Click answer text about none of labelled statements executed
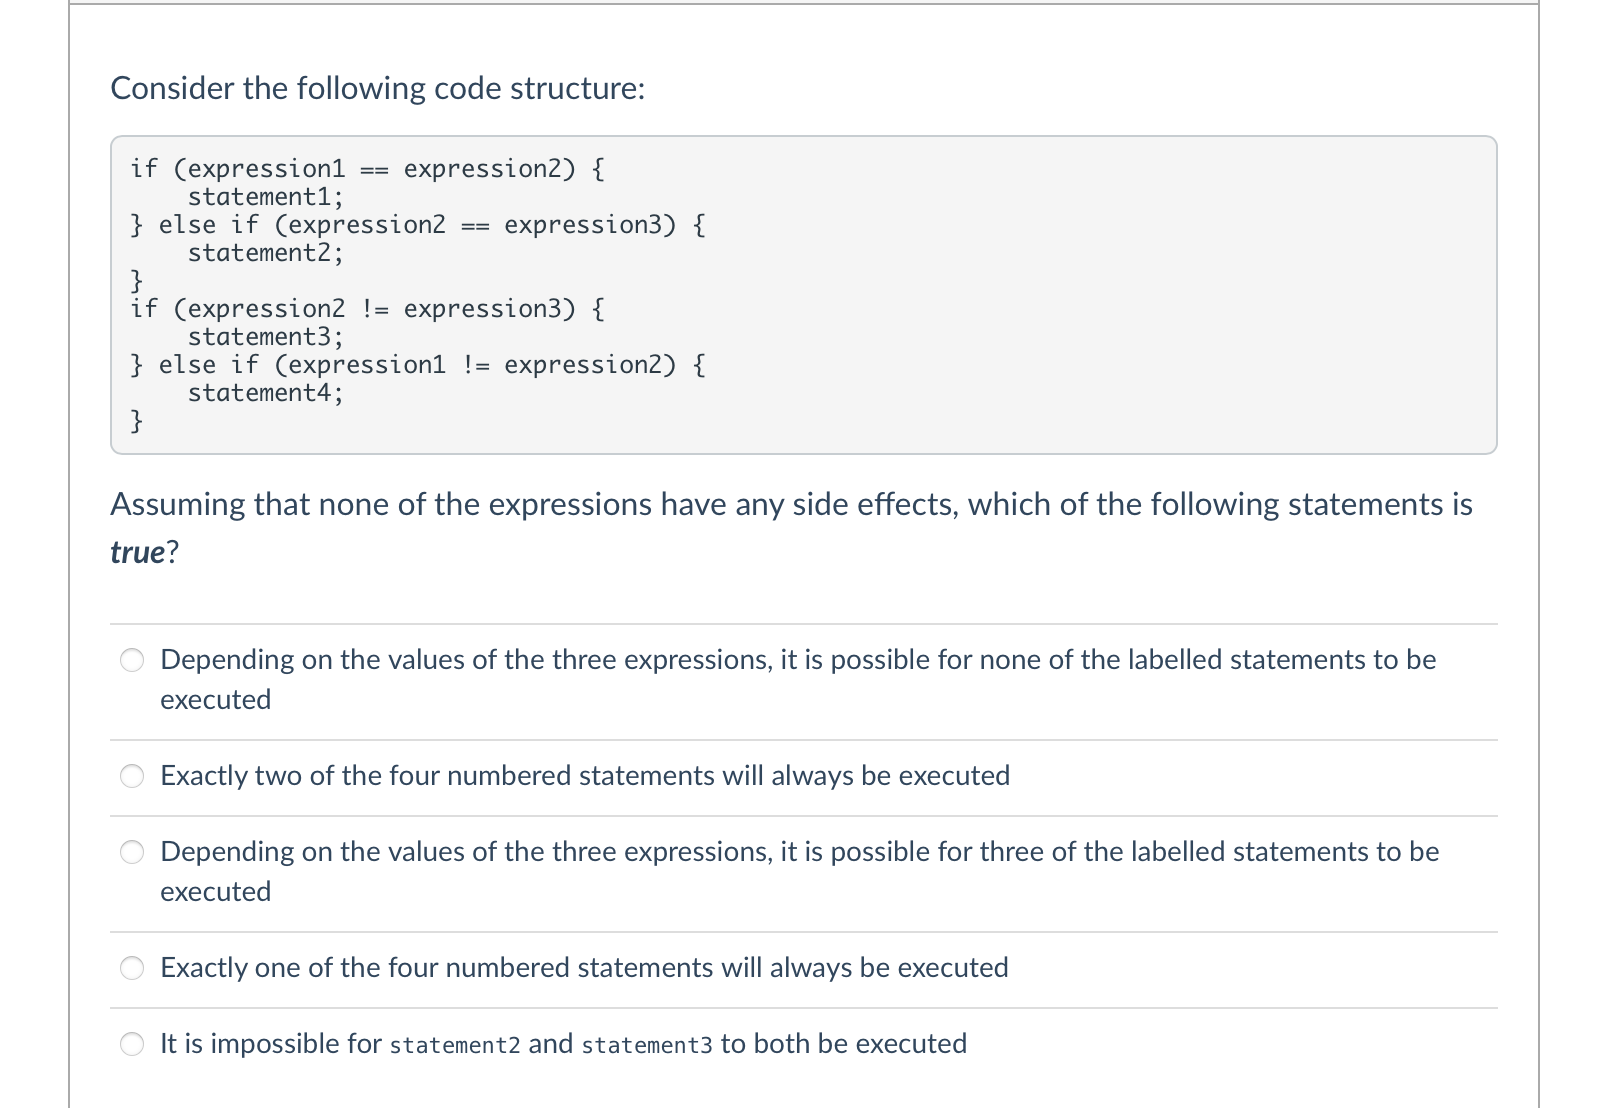The width and height of the screenshot is (1616, 1108). [798, 679]
